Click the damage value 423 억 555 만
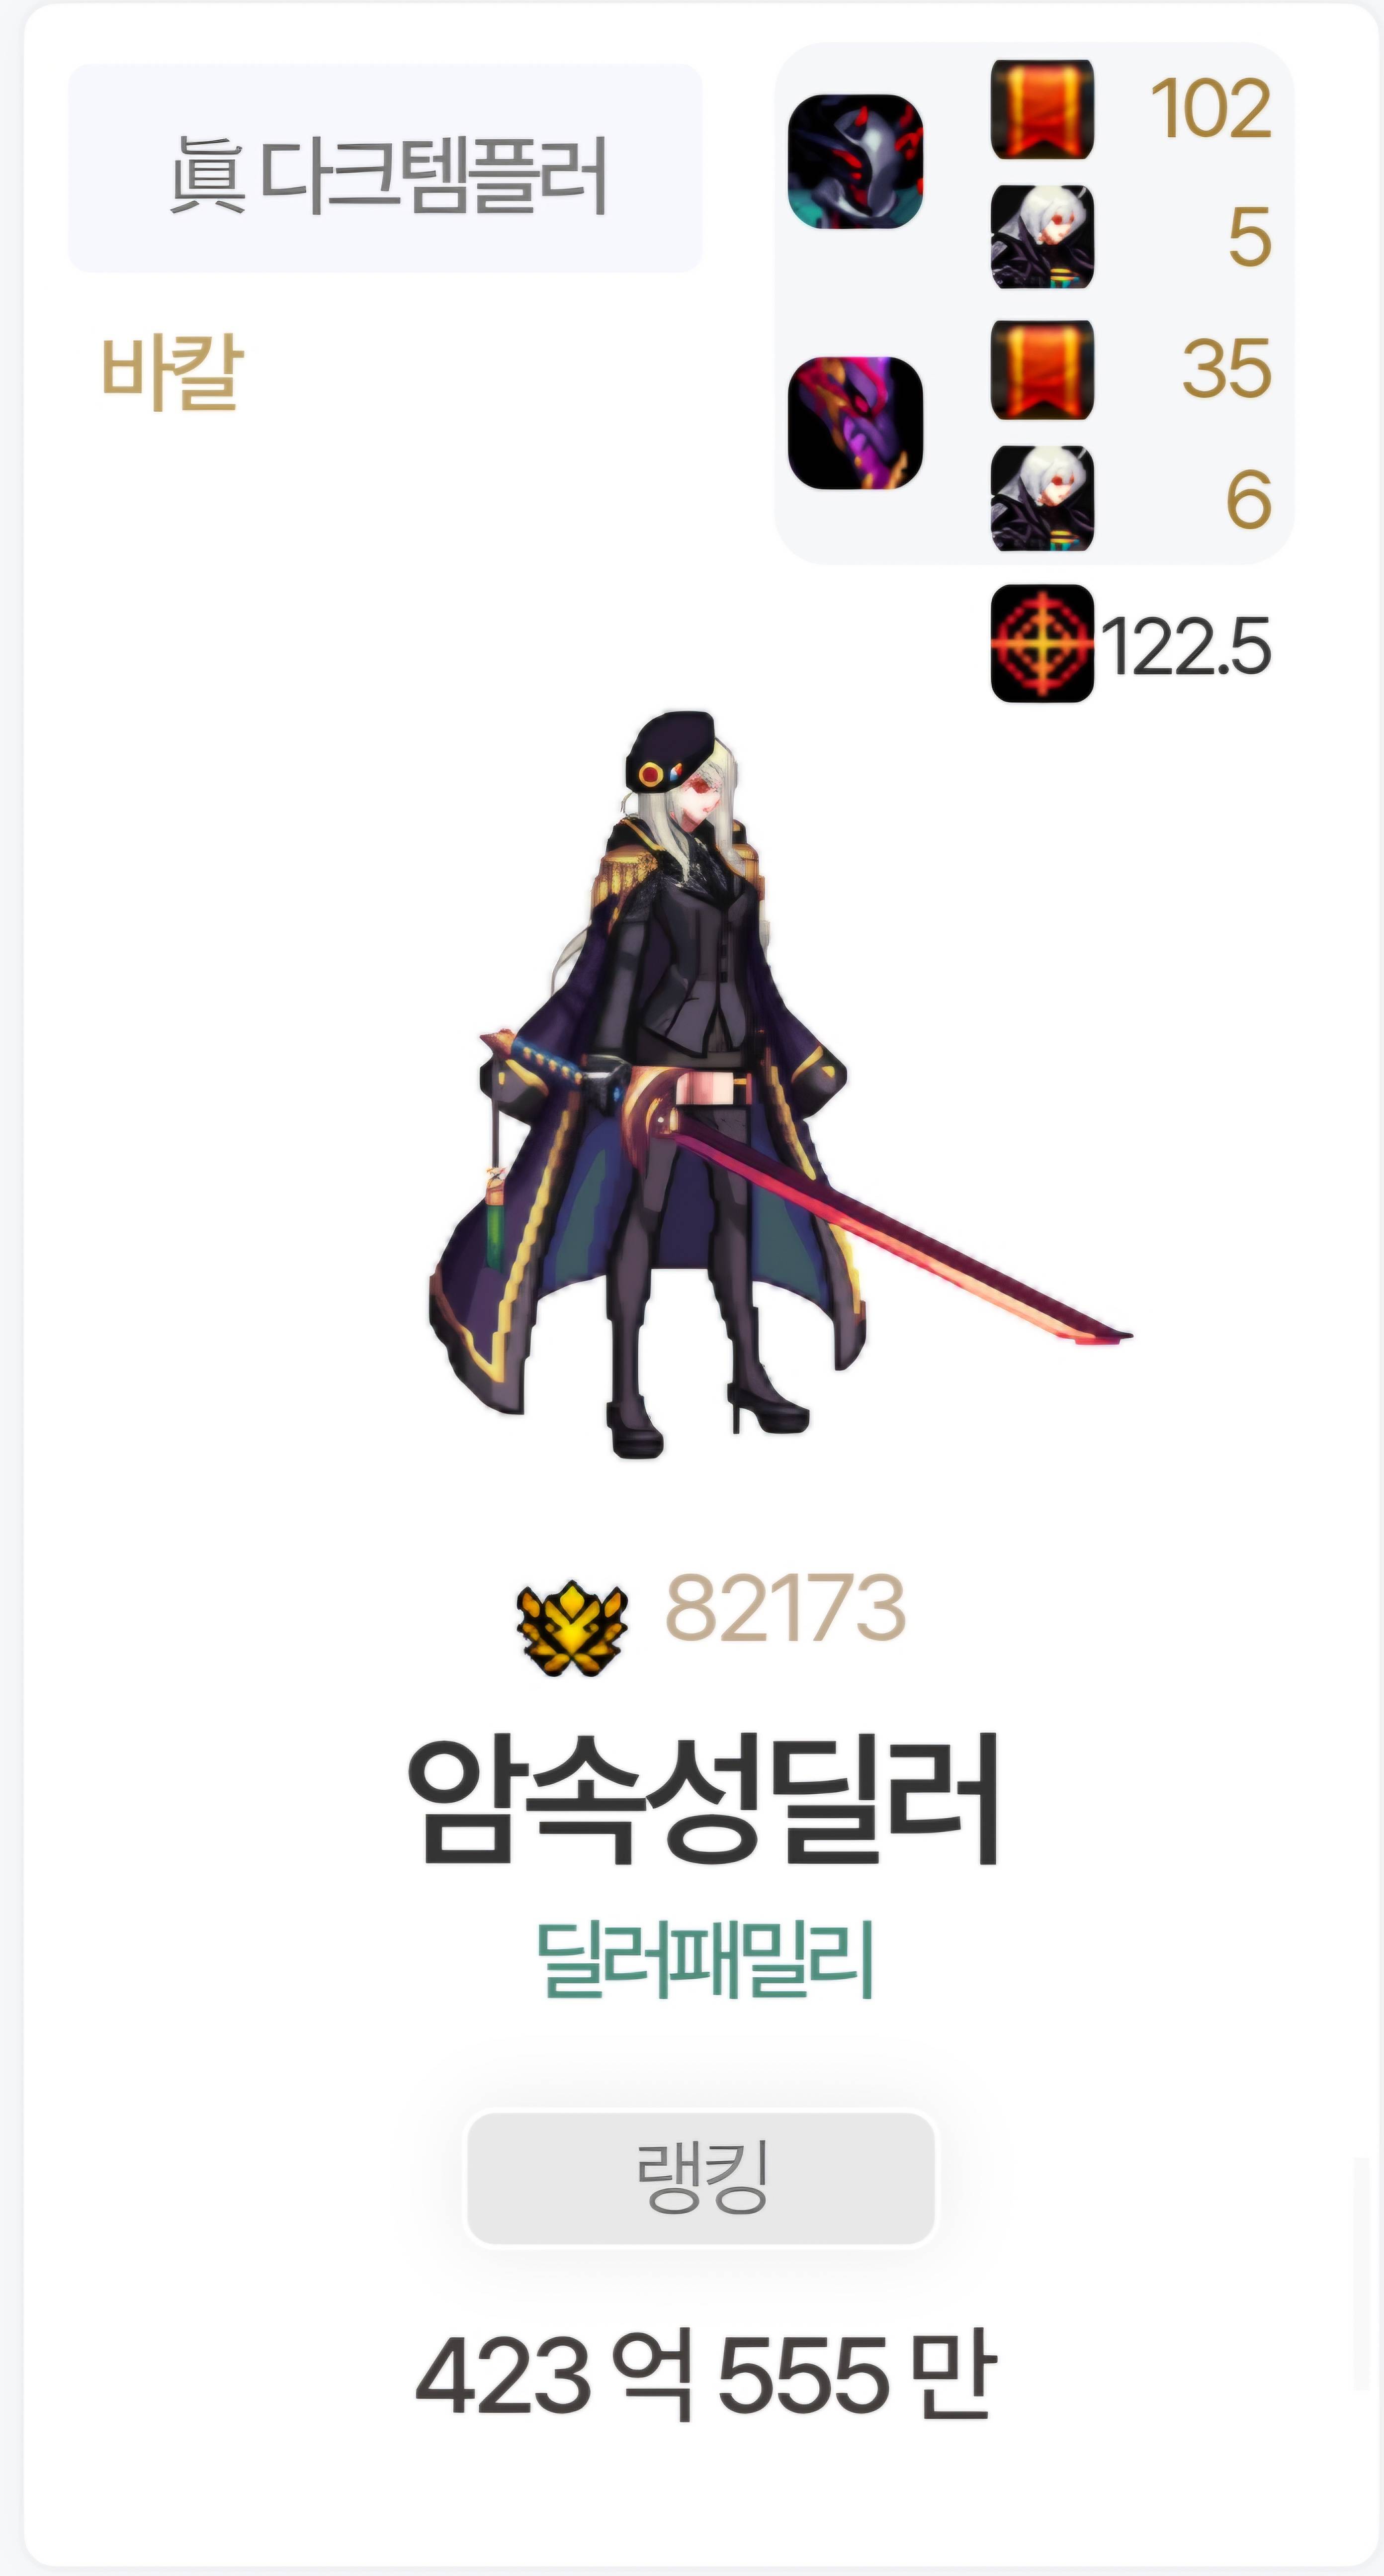This screenshot has height=2576, width=1384. [705, 2375]
